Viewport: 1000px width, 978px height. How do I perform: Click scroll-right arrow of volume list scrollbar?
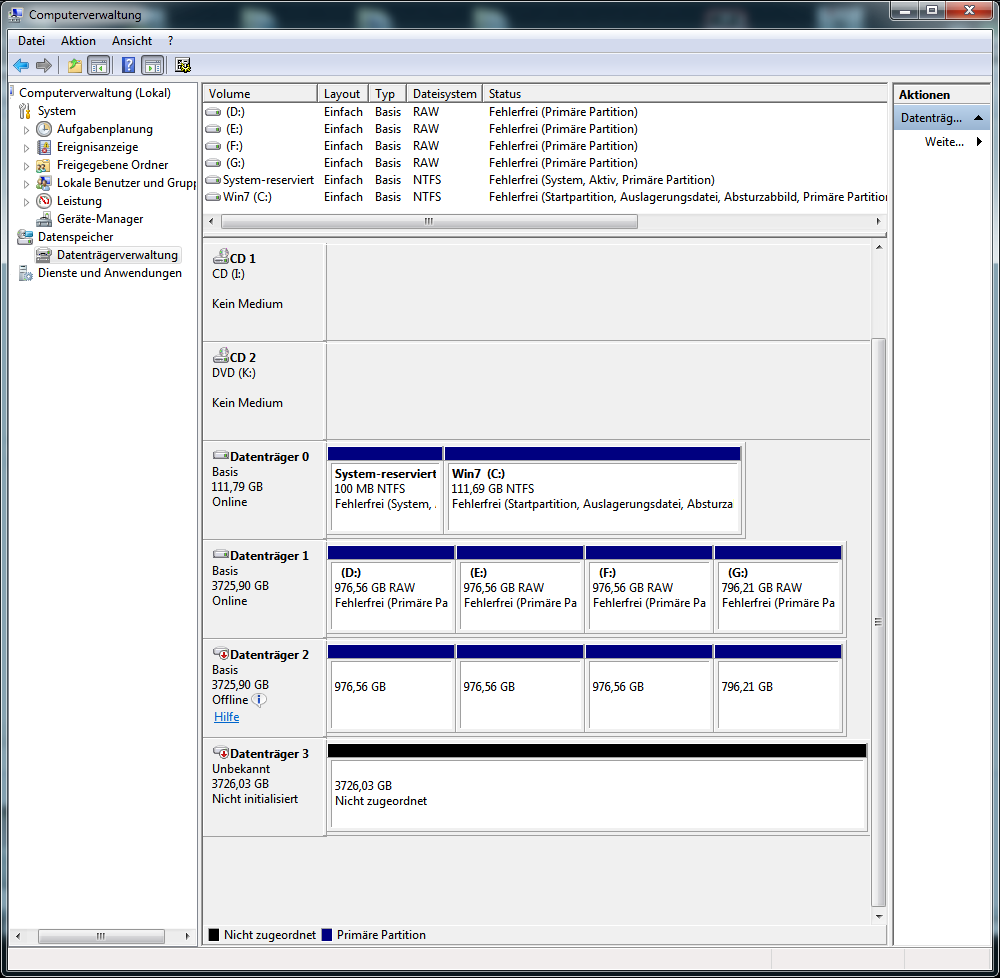point(878,221)
